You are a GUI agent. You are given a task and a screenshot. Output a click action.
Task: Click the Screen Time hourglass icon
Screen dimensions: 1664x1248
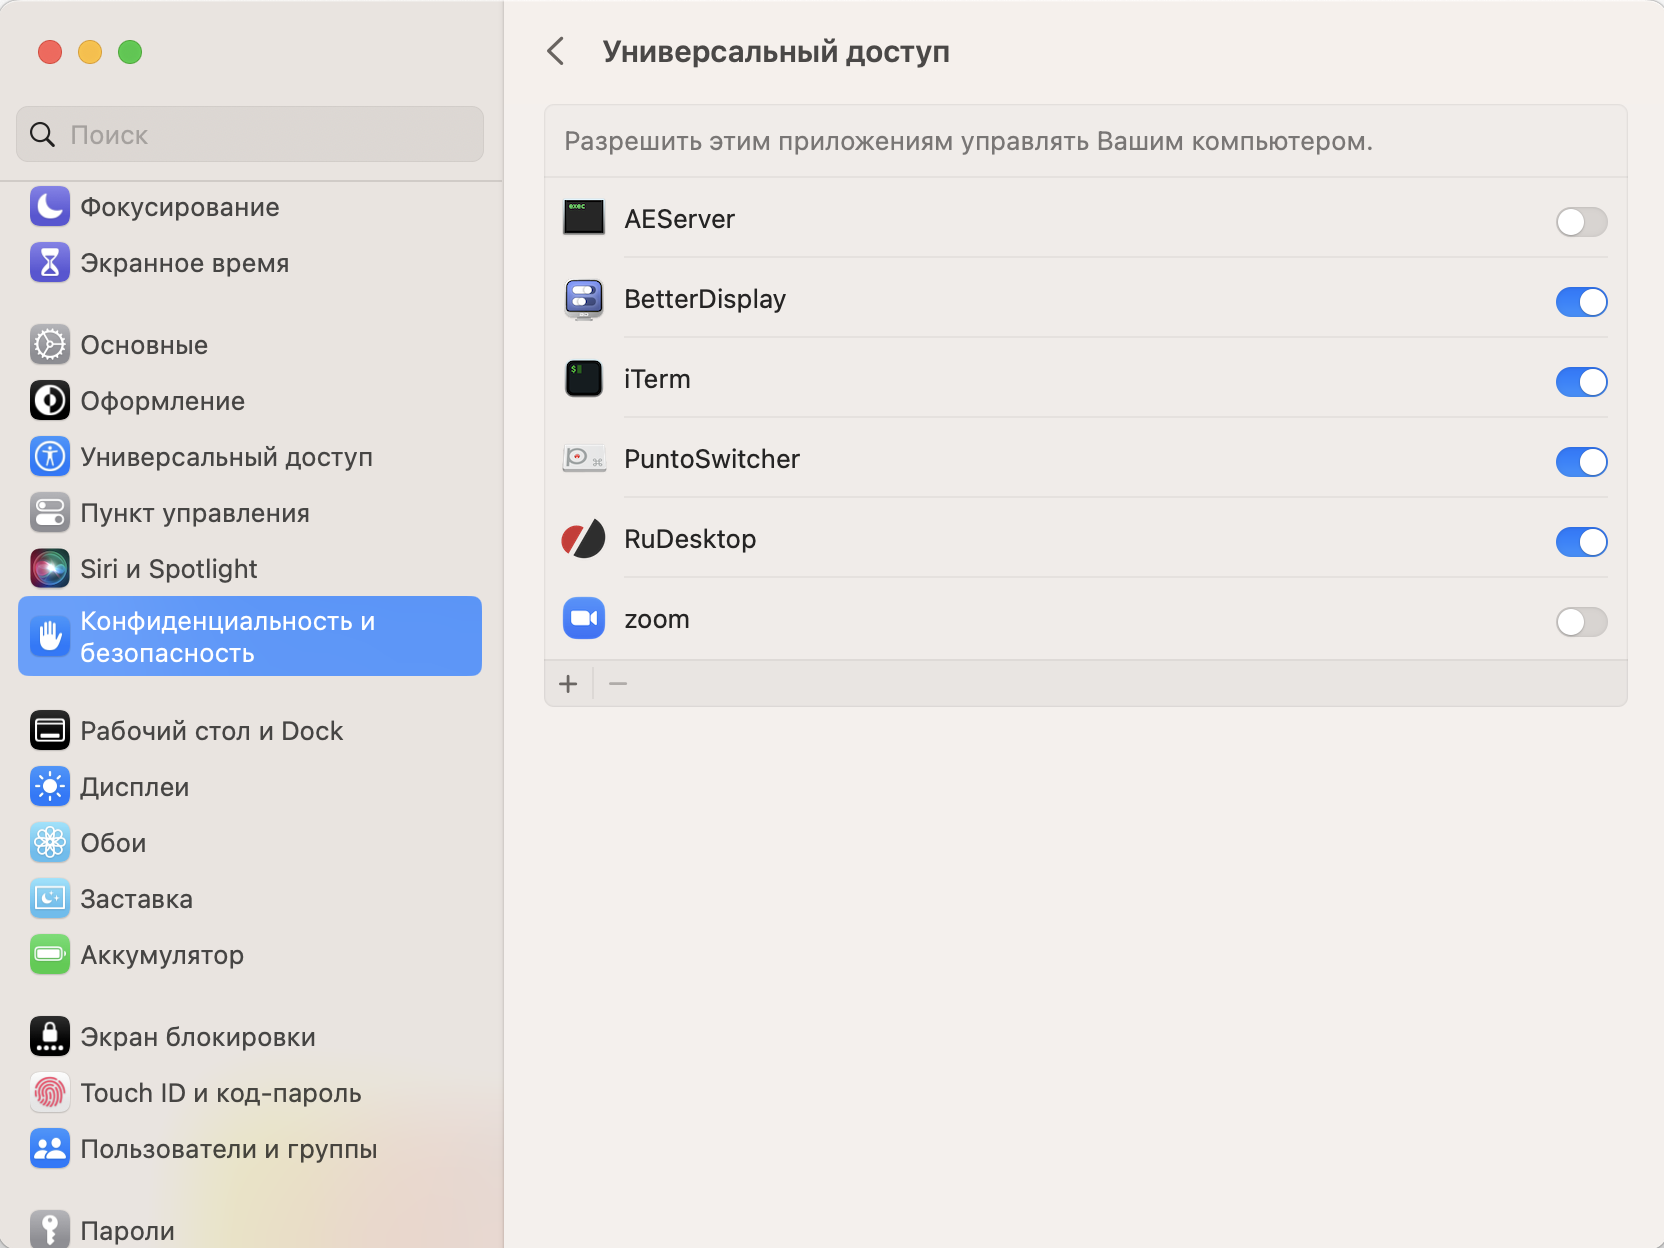[49, 263]
